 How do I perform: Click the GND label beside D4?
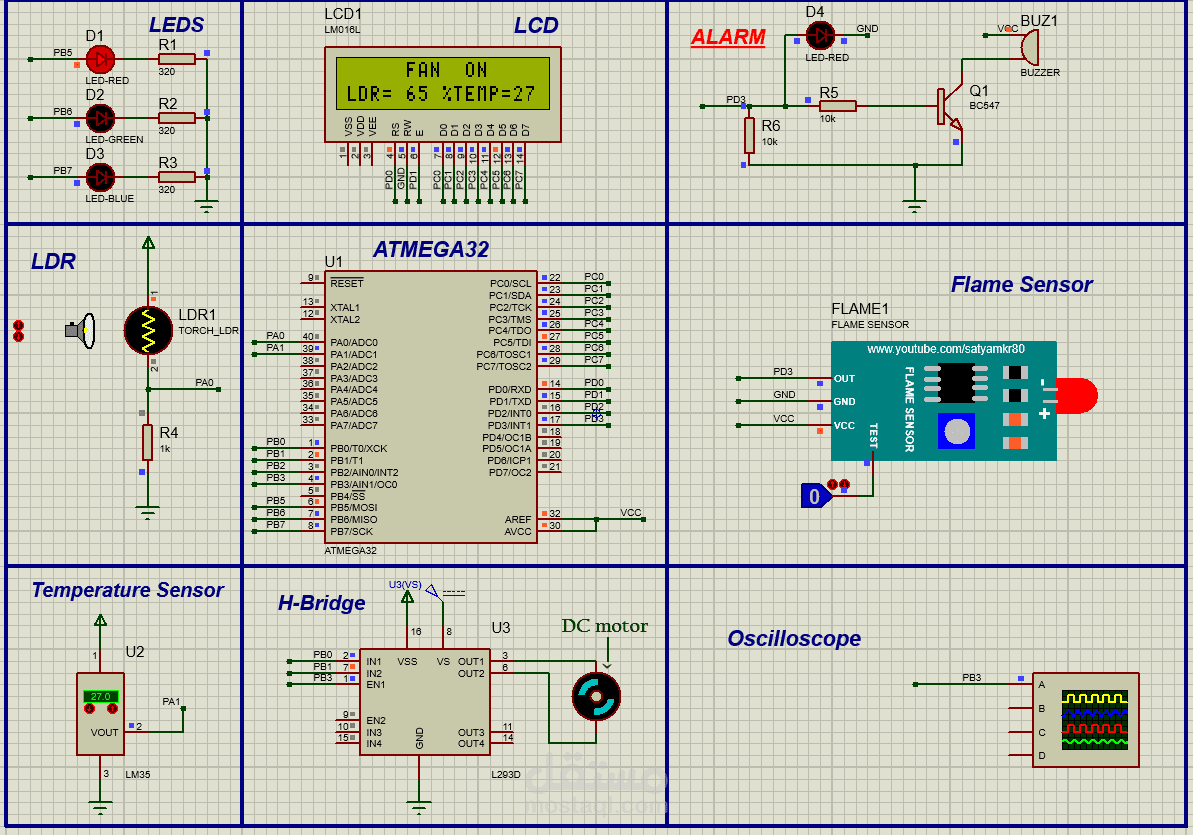867,29
